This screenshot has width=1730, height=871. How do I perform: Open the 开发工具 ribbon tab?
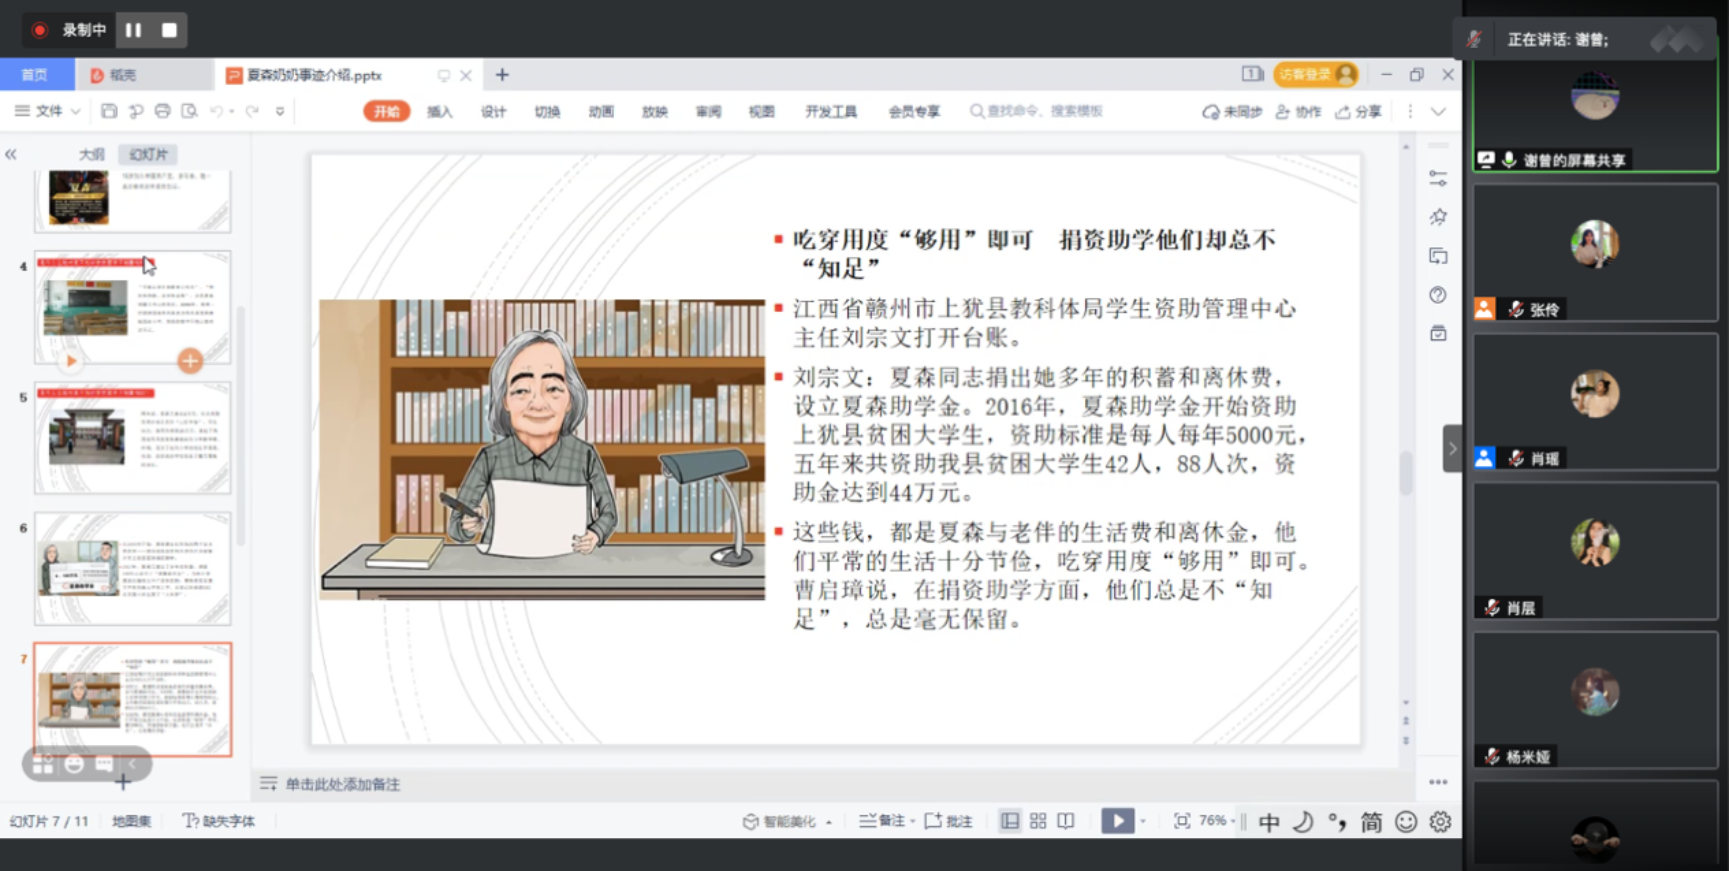click(x=831, y=112)
